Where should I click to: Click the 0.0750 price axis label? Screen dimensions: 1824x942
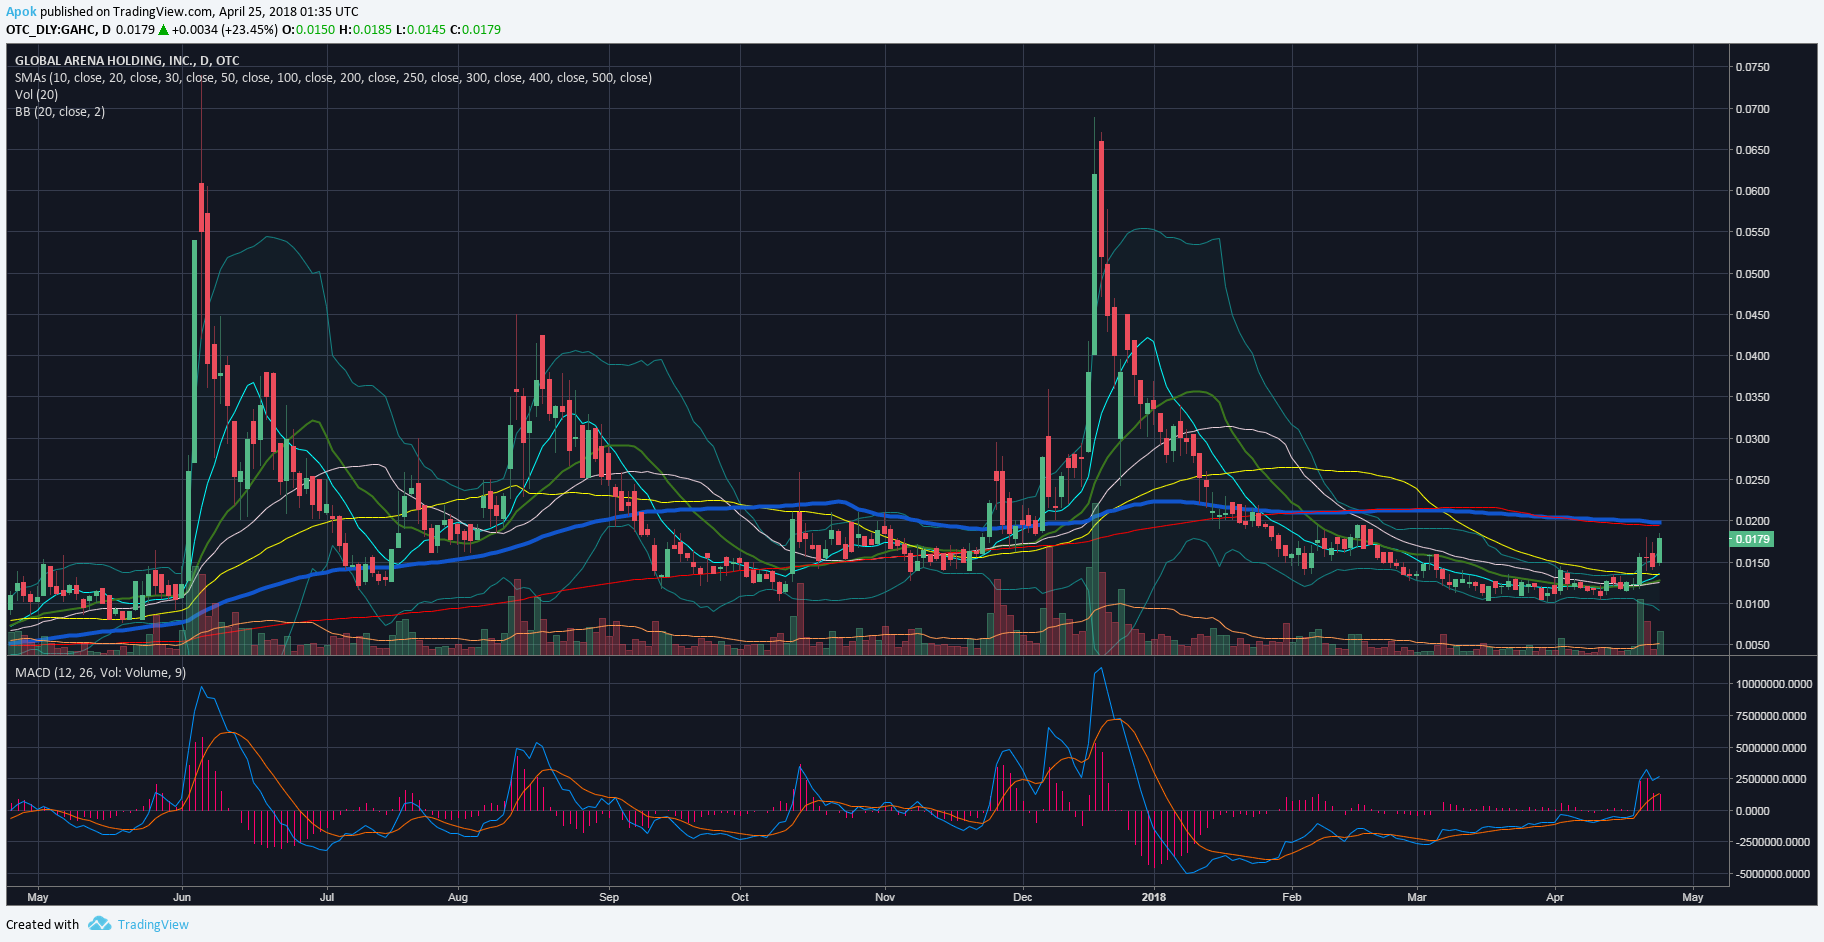[1752, 67]
